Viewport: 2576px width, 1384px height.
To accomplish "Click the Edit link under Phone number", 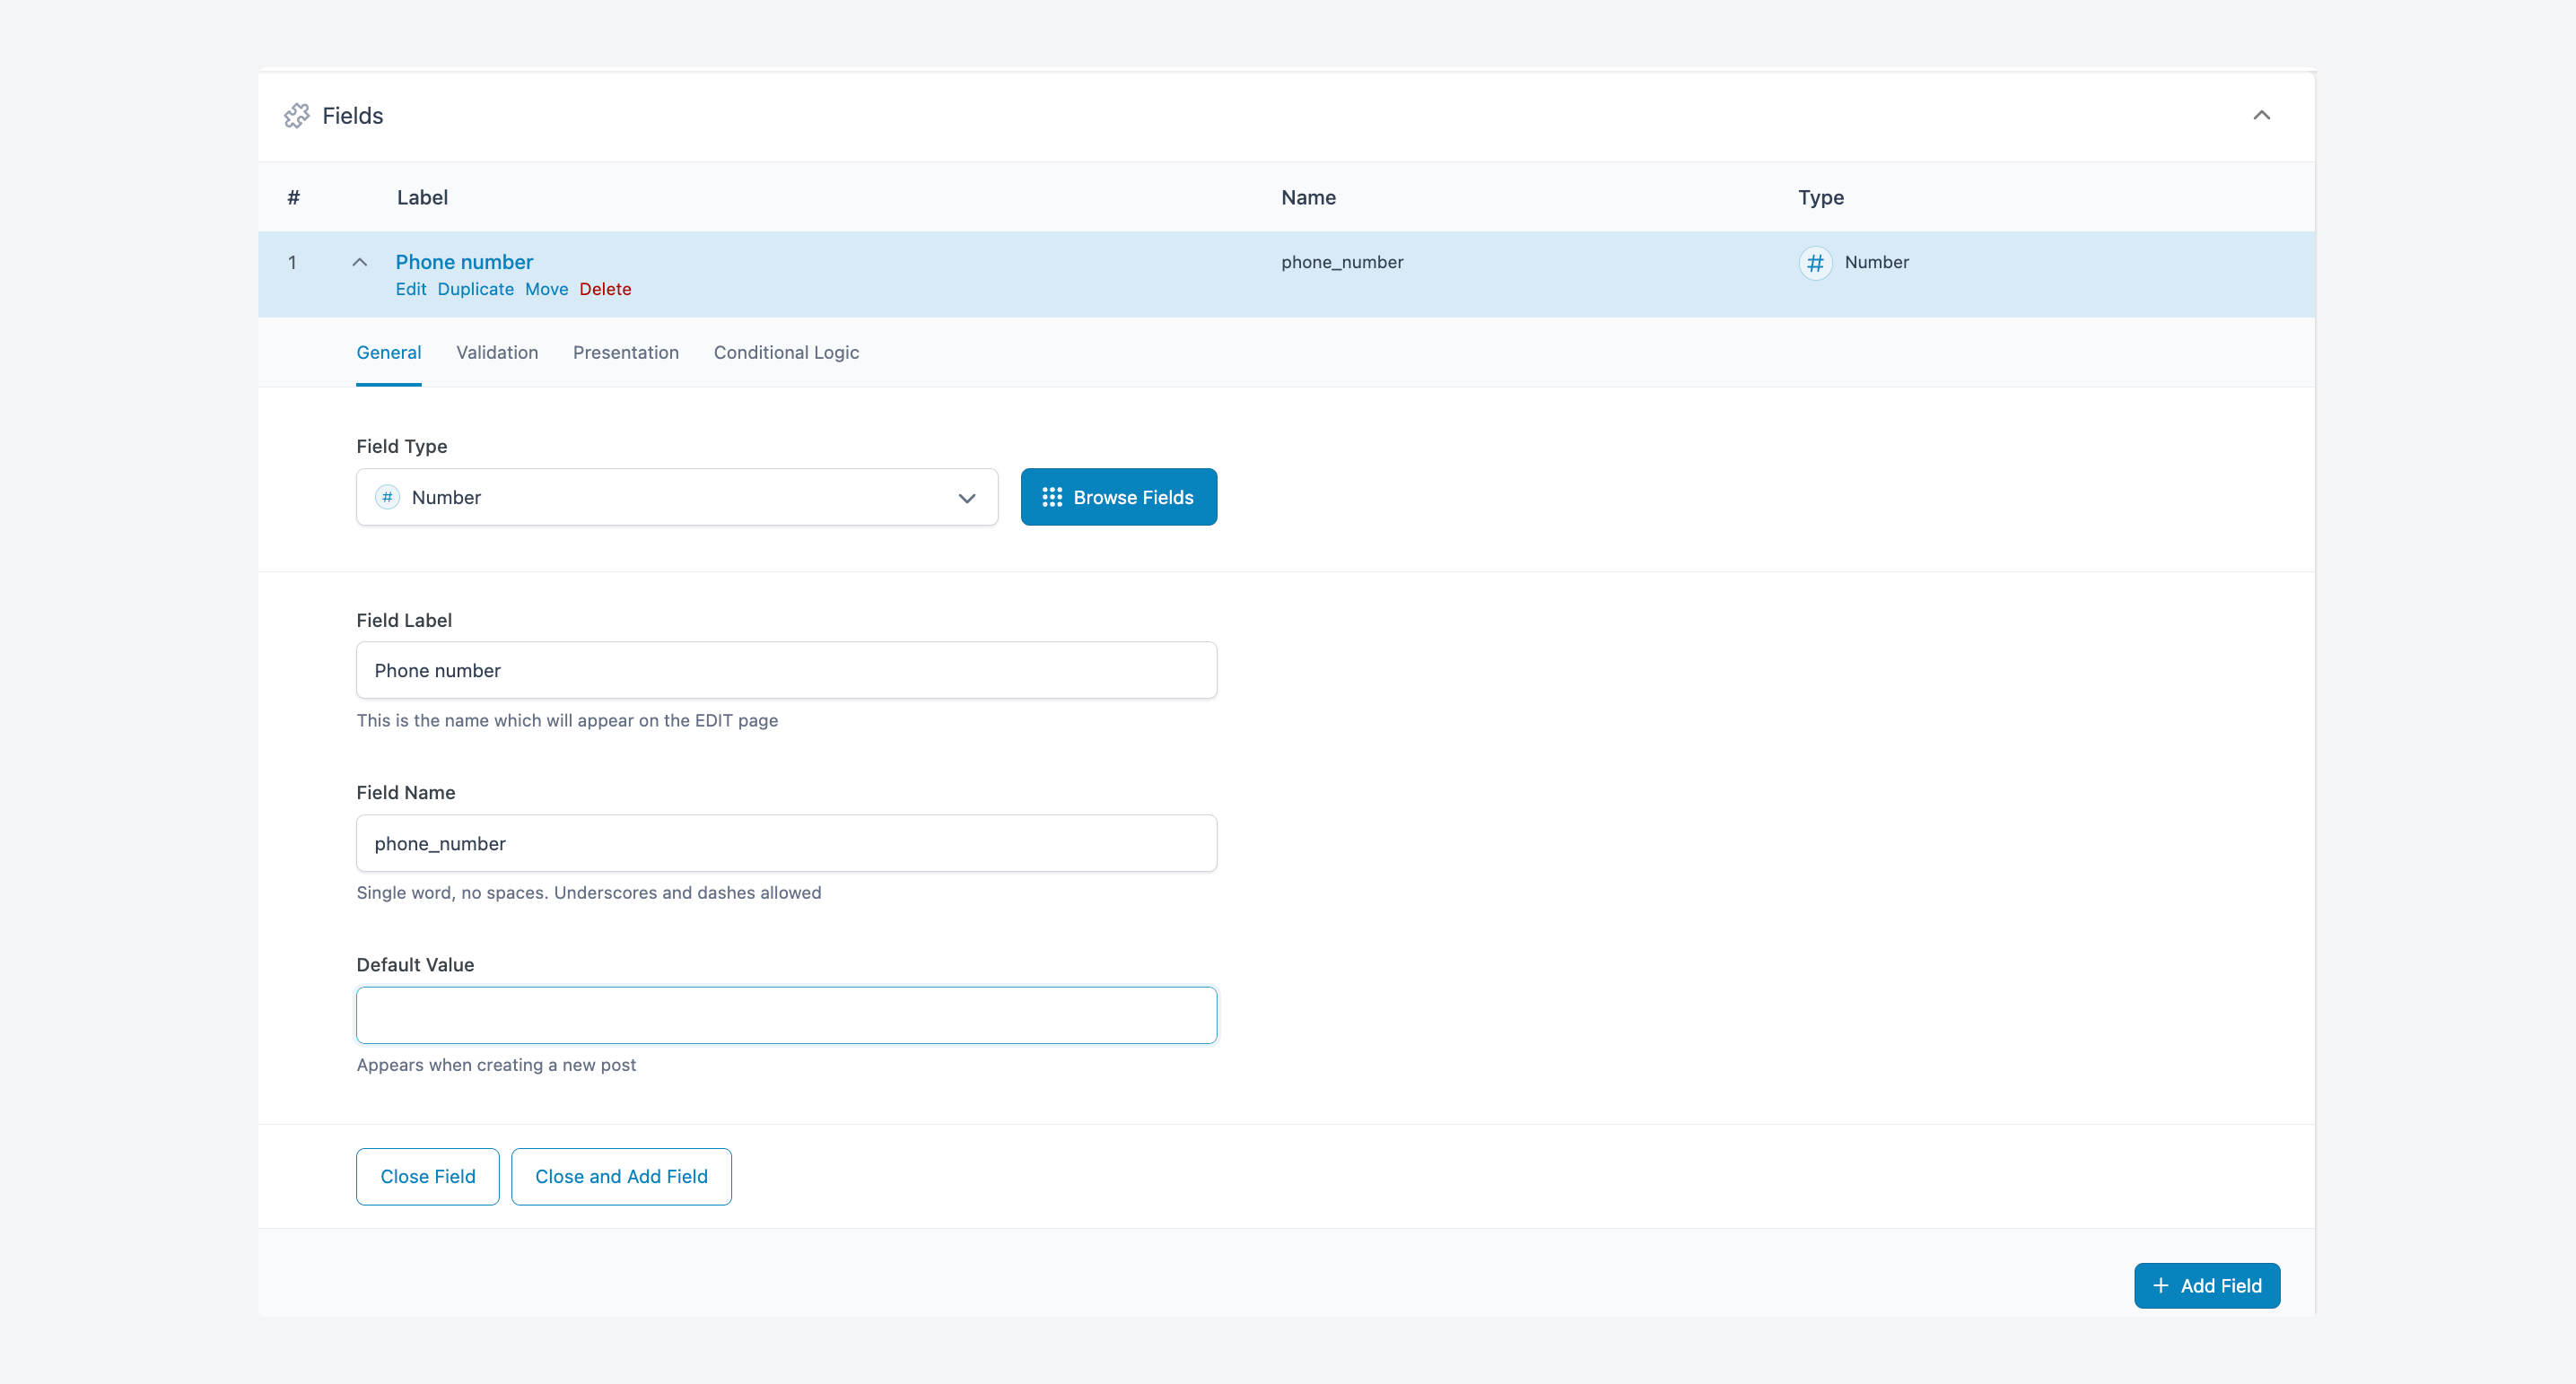I will 410,289.
